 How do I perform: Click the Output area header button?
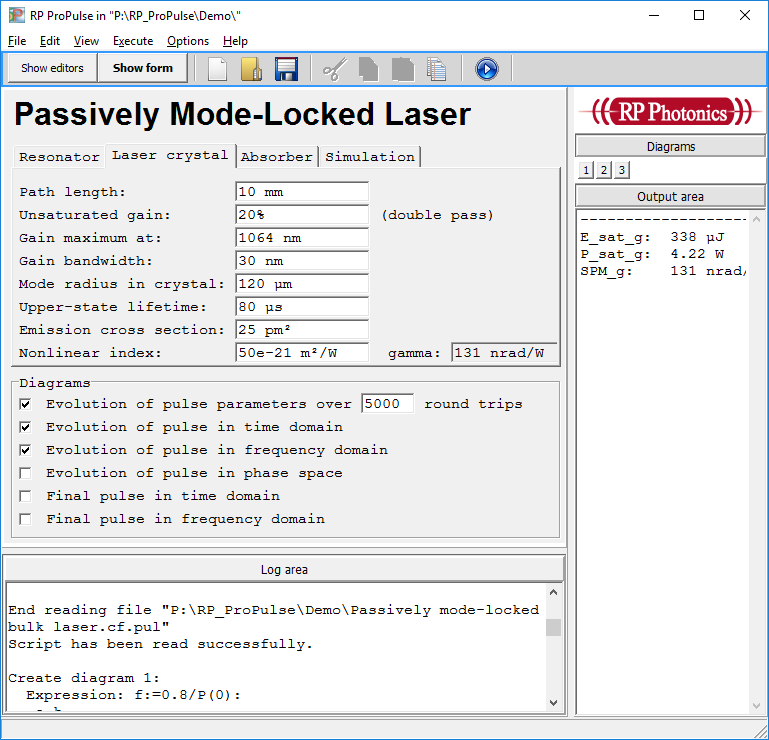coord(670,197)
